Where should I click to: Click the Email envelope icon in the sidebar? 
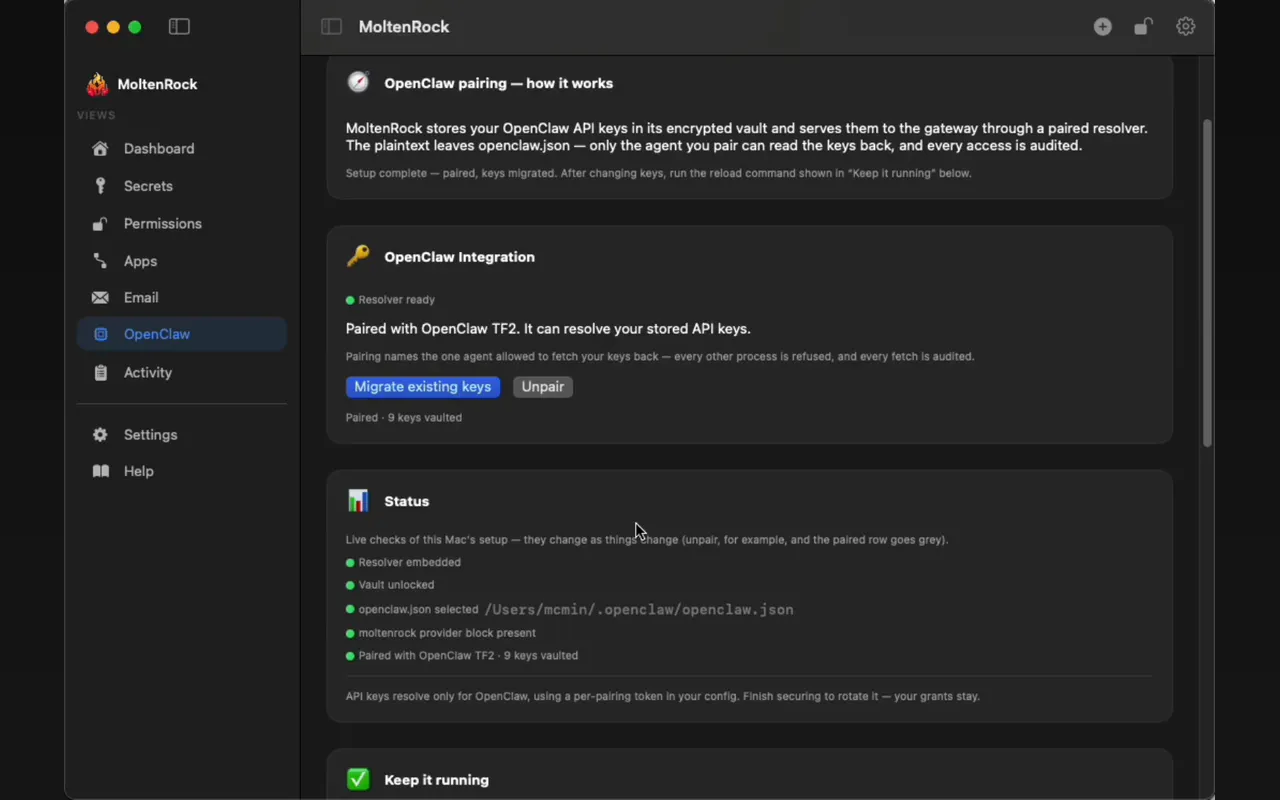100,298
